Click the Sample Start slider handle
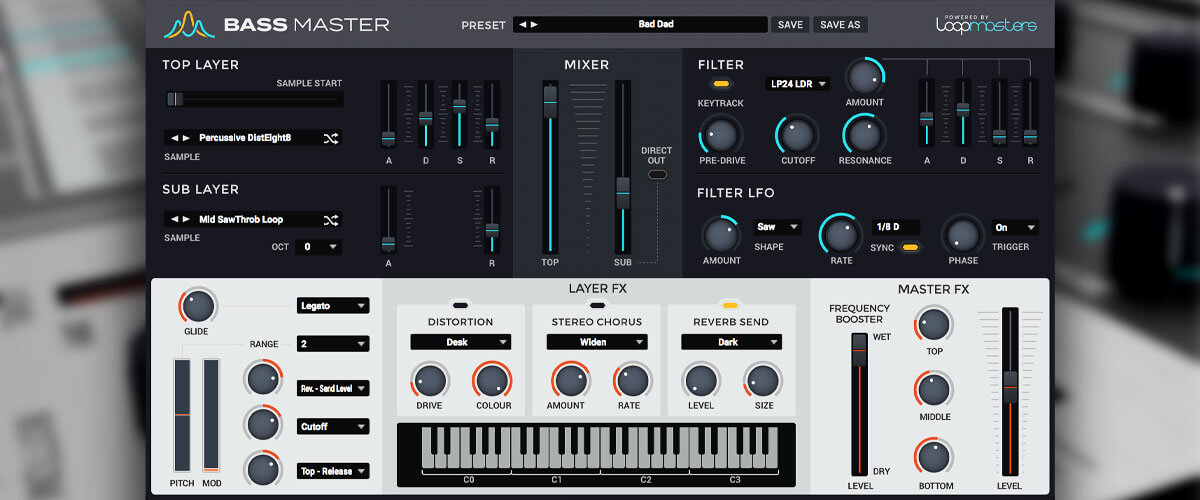1200x500 pixels. (174, 99)
